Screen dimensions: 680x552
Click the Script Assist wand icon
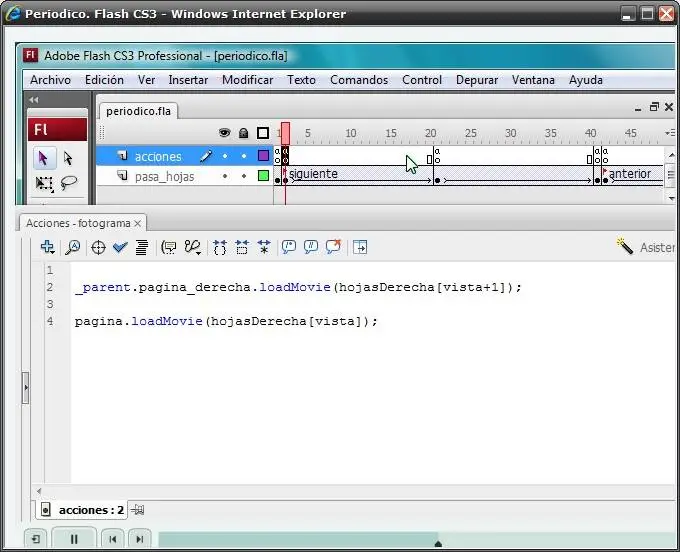click(625, 246)
